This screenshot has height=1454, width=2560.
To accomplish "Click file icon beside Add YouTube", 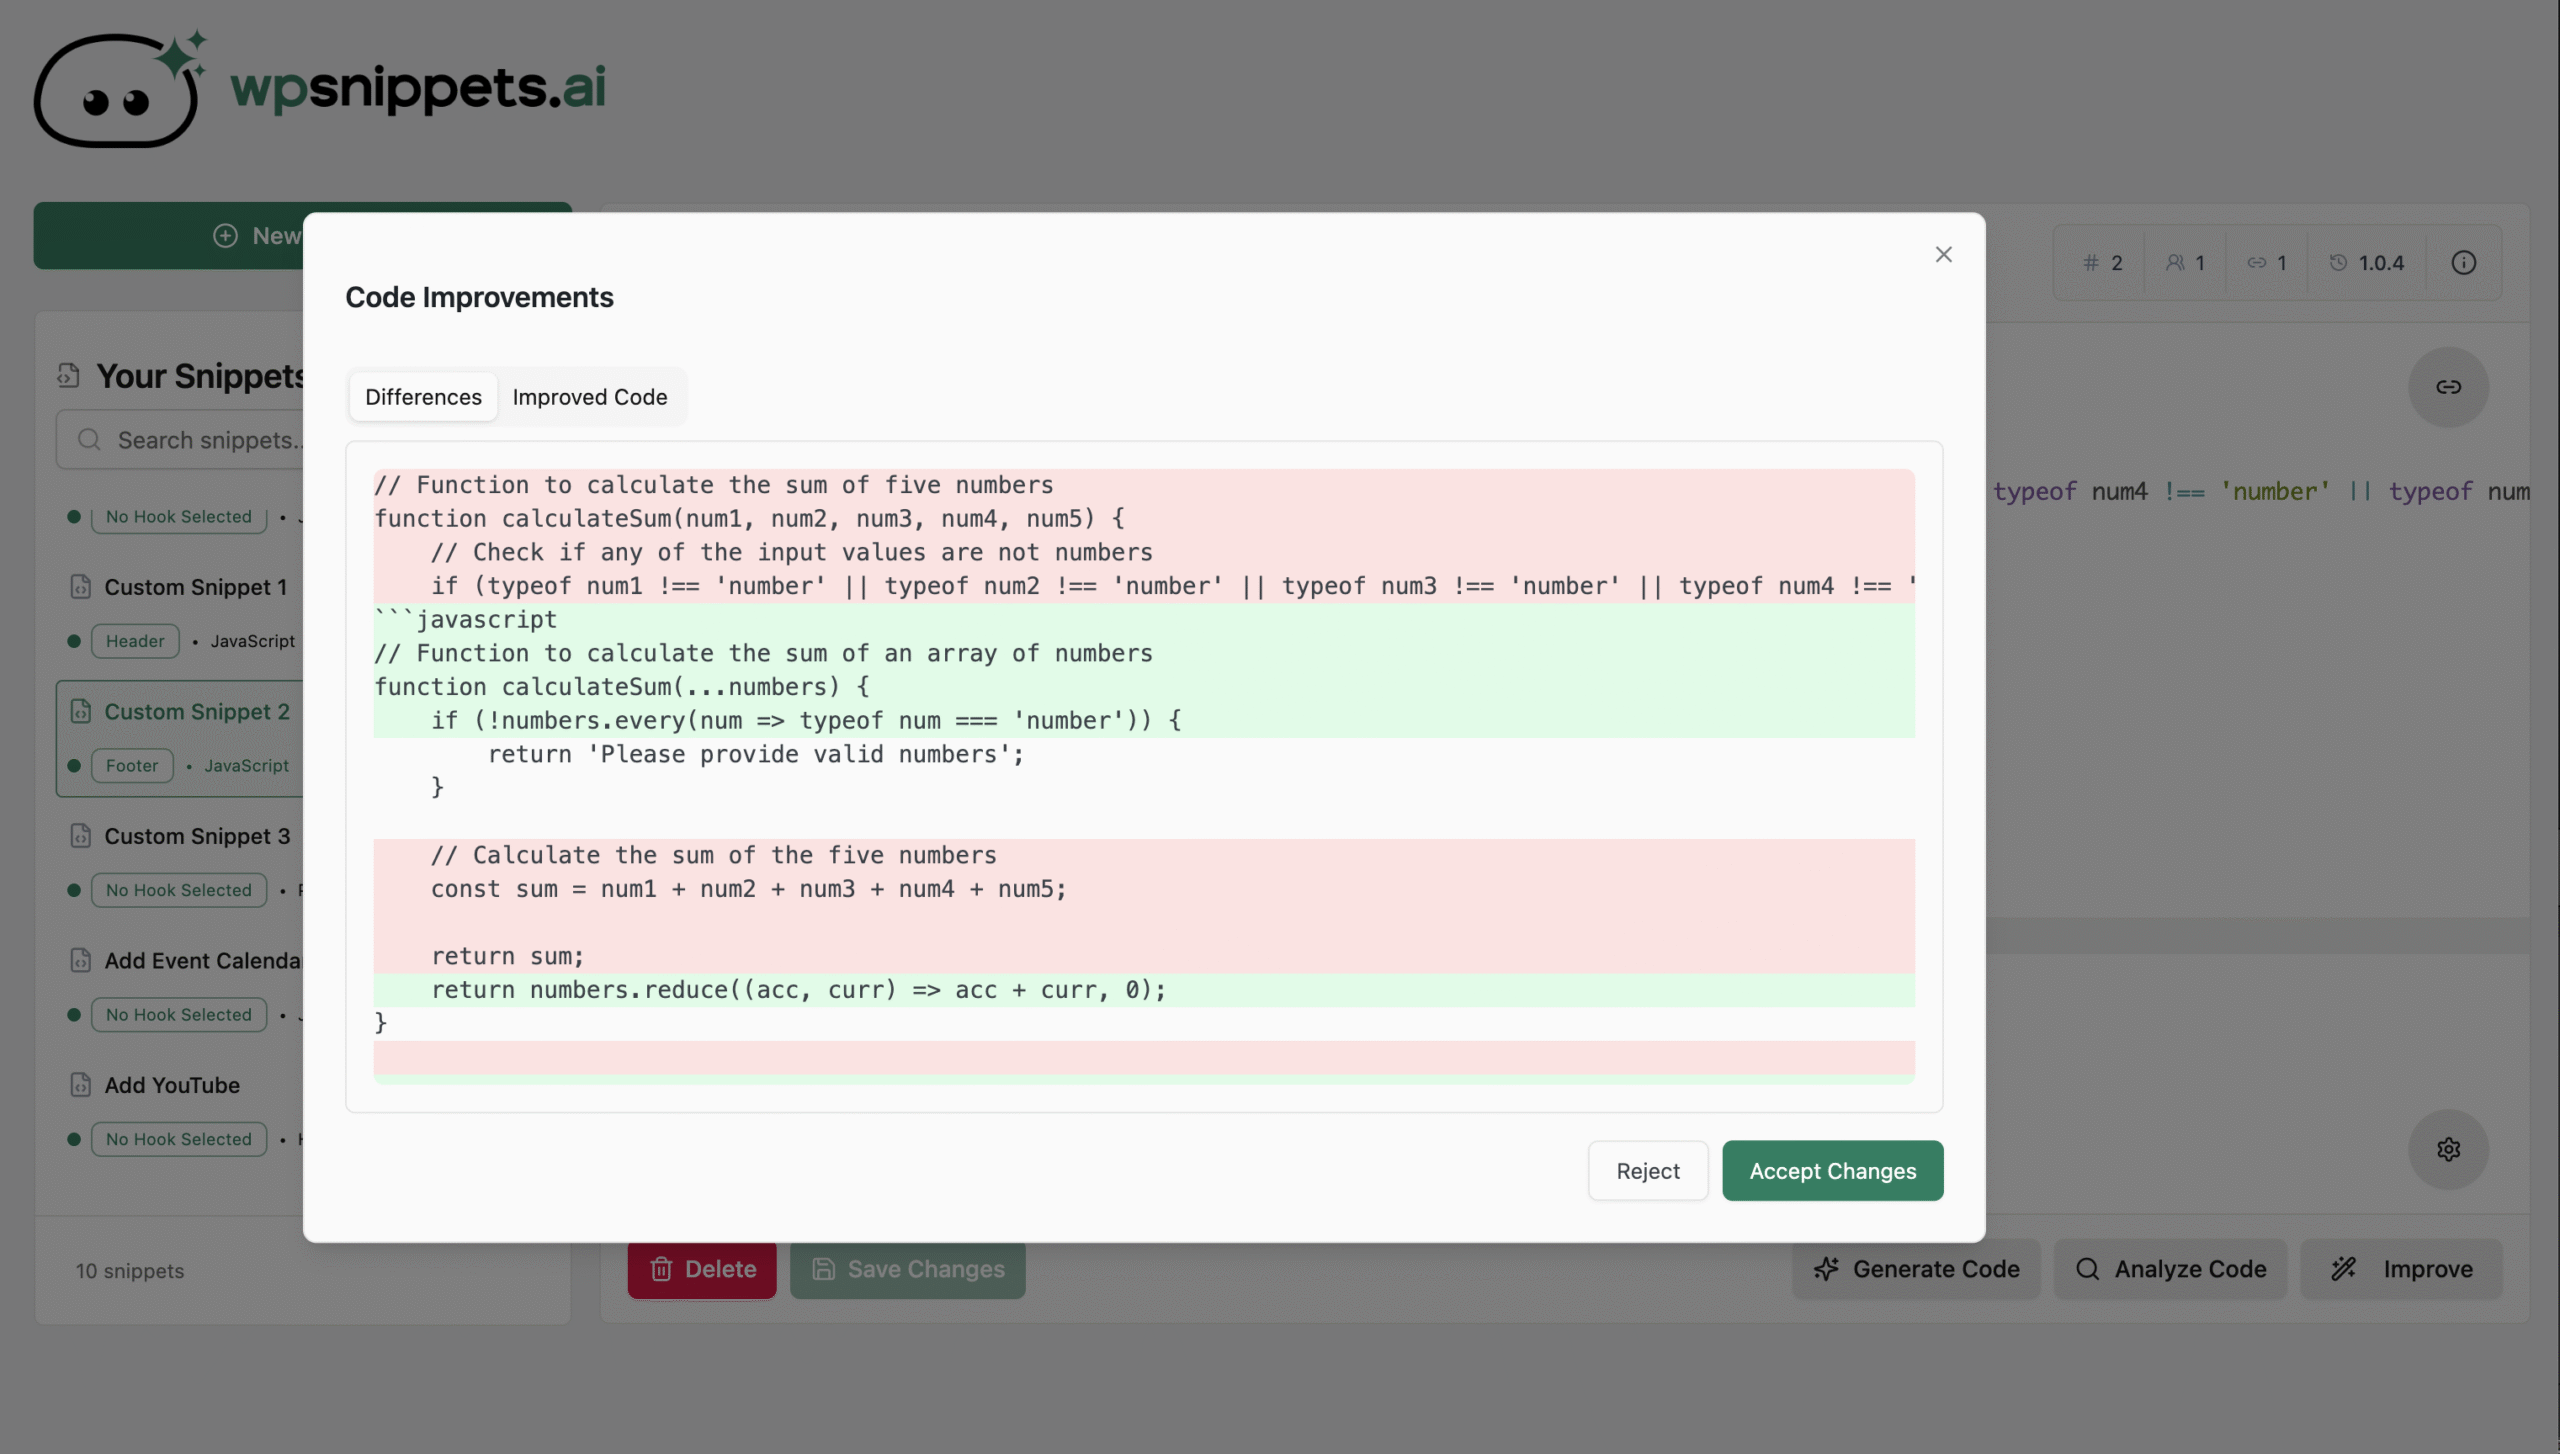I will pyautogui.click(x=81, y=1085).
